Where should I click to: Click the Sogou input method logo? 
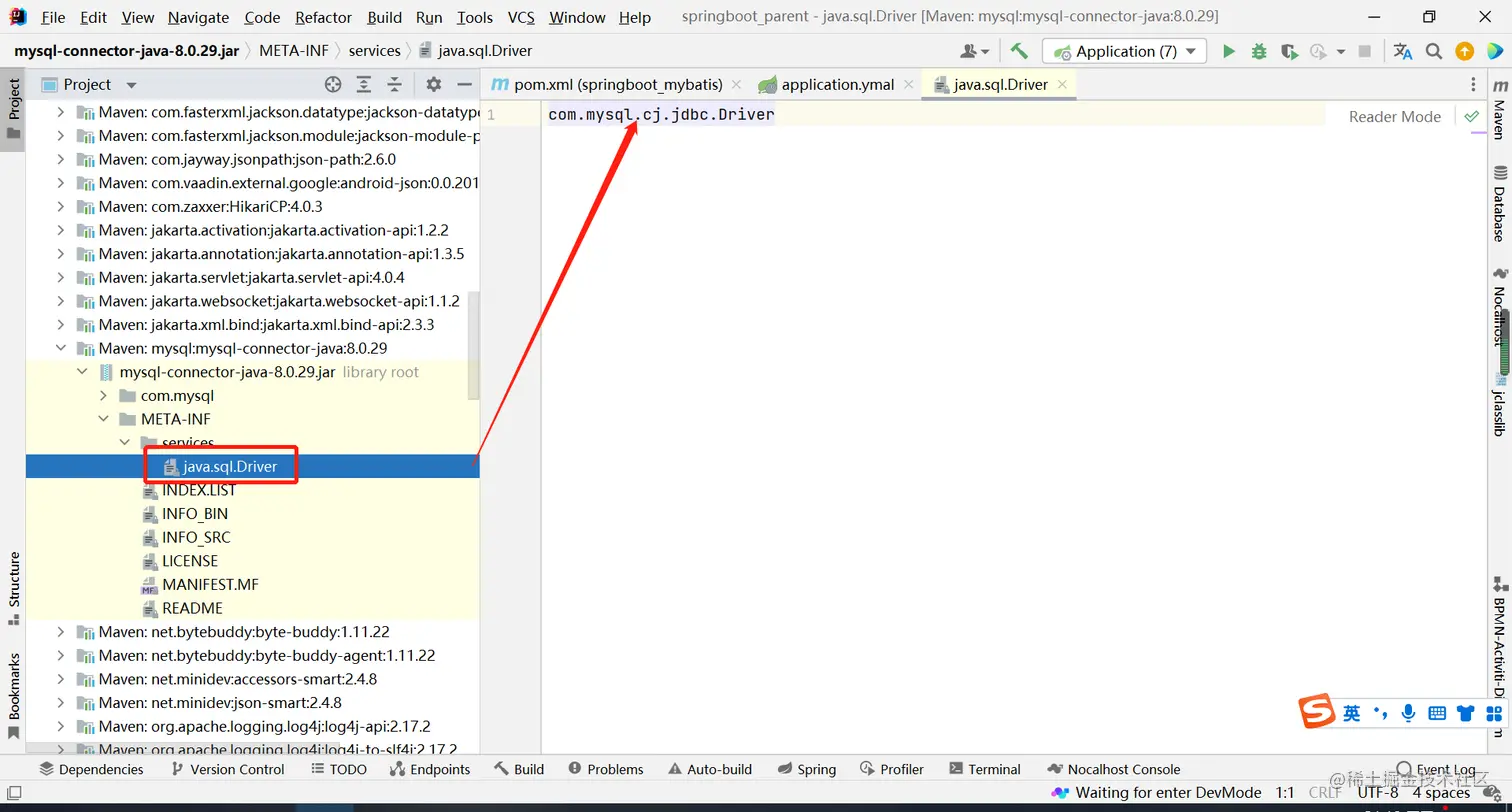coord(1317,711)
